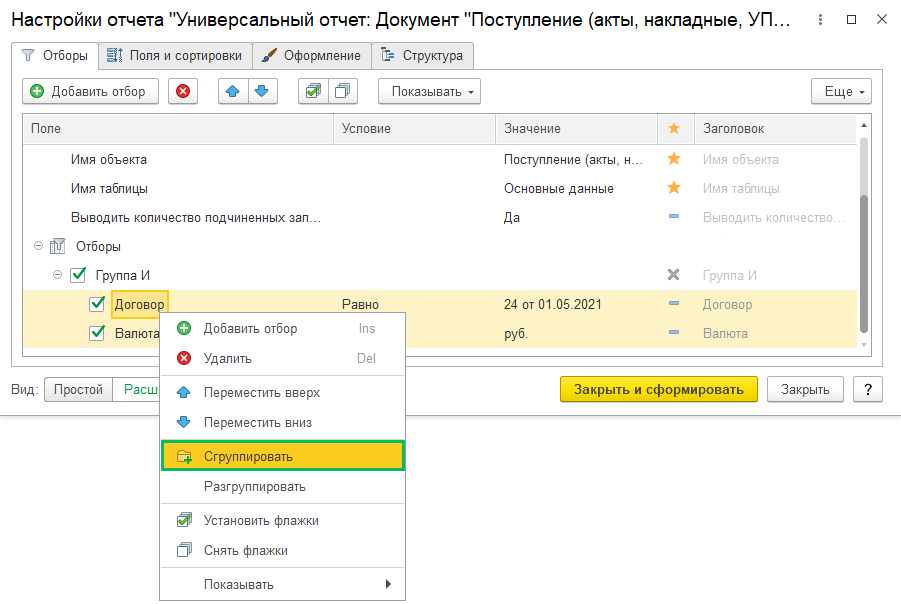Choose Установить флажки in context menu
Image resolution: width=901 pixels, height=604 pixels.
click(283, 521)
